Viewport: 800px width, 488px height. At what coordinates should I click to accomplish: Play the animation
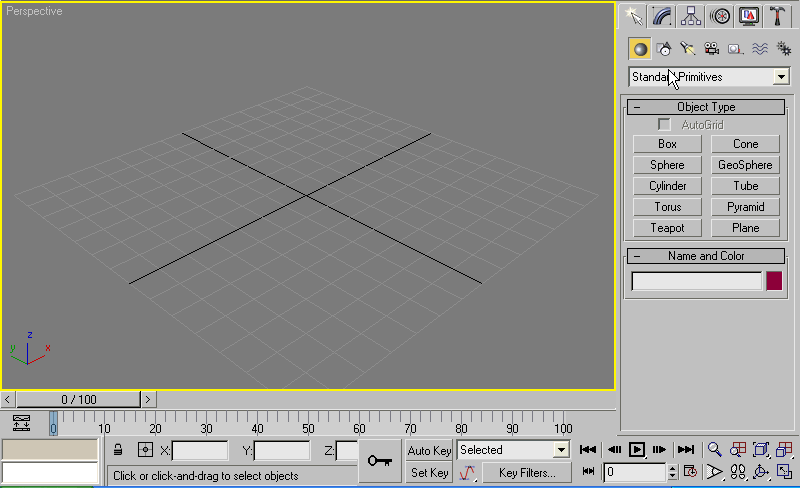637,450
